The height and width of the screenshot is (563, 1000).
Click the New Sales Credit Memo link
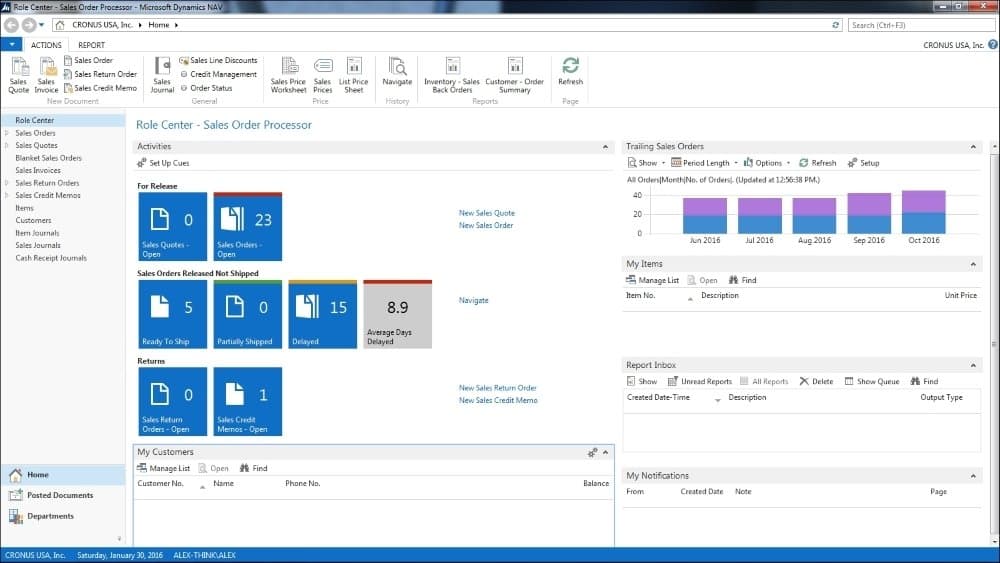point(497,401)
